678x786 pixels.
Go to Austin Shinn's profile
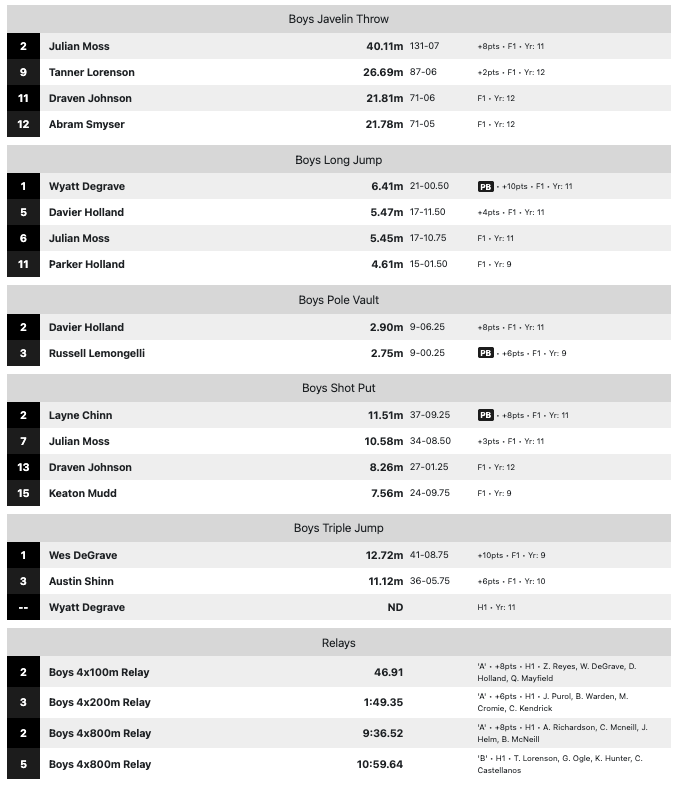point(81,581)
